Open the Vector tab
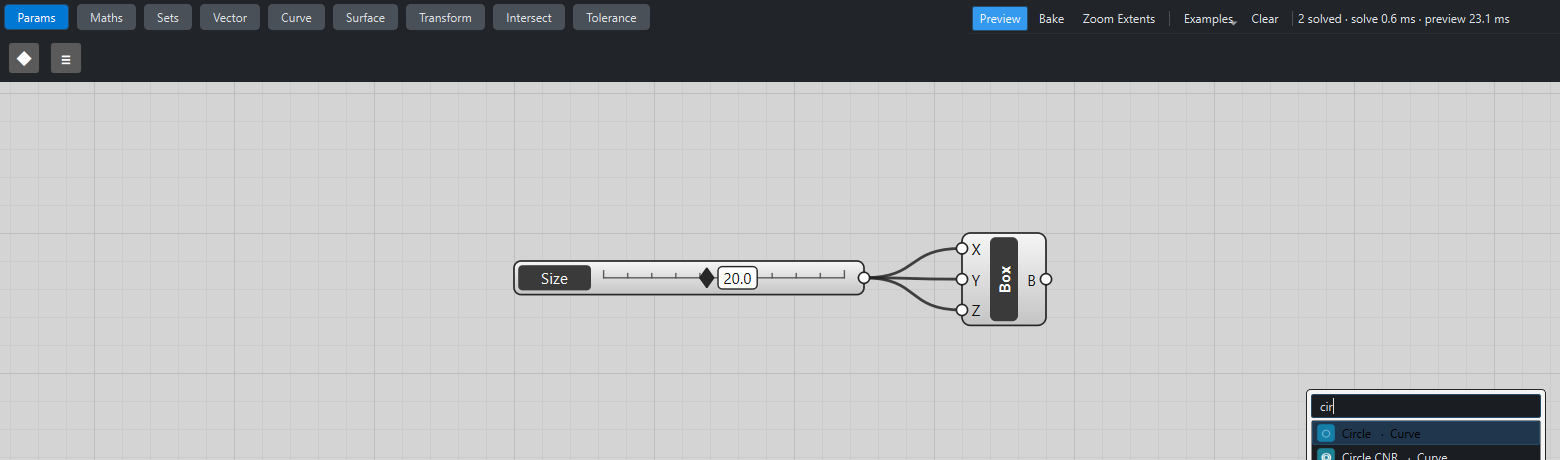 [x=230, y=17]
